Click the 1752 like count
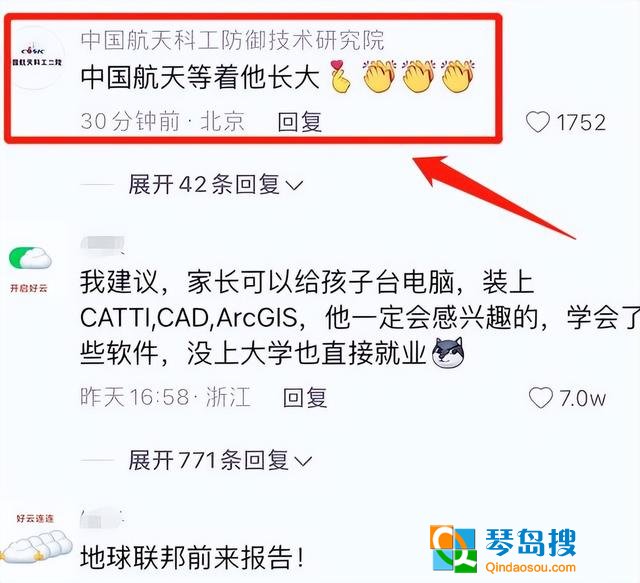Image resolution: width=640 pixels, height=583 pixels. (581, 122)
